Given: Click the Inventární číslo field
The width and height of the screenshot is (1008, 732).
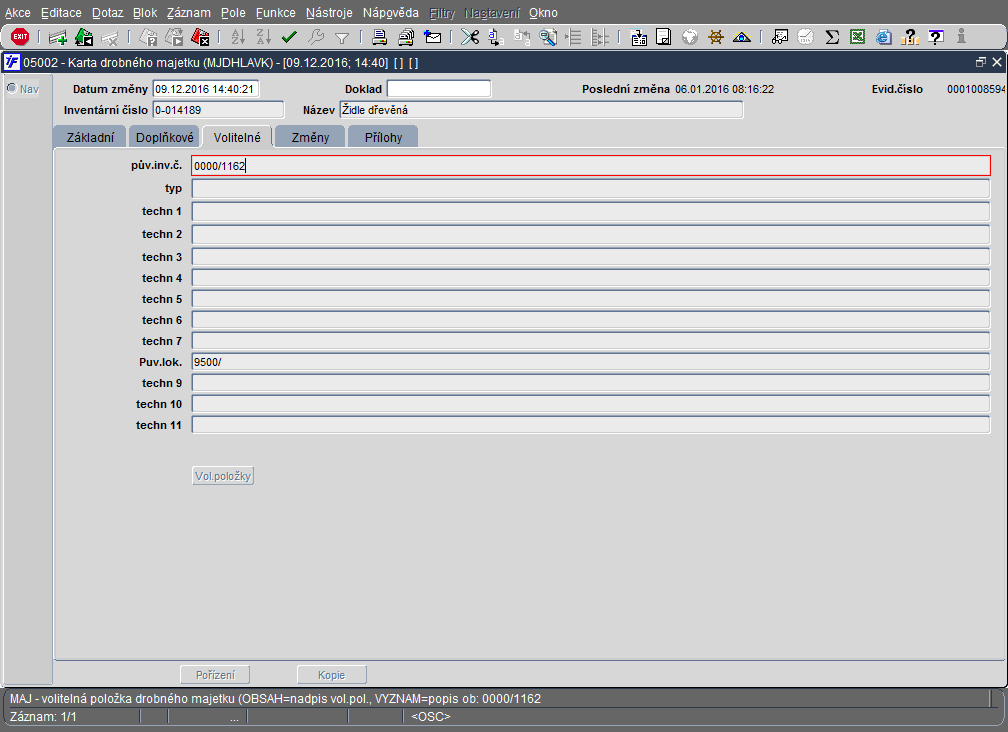Looking at the screenshot, I should (x=218, y=110).
